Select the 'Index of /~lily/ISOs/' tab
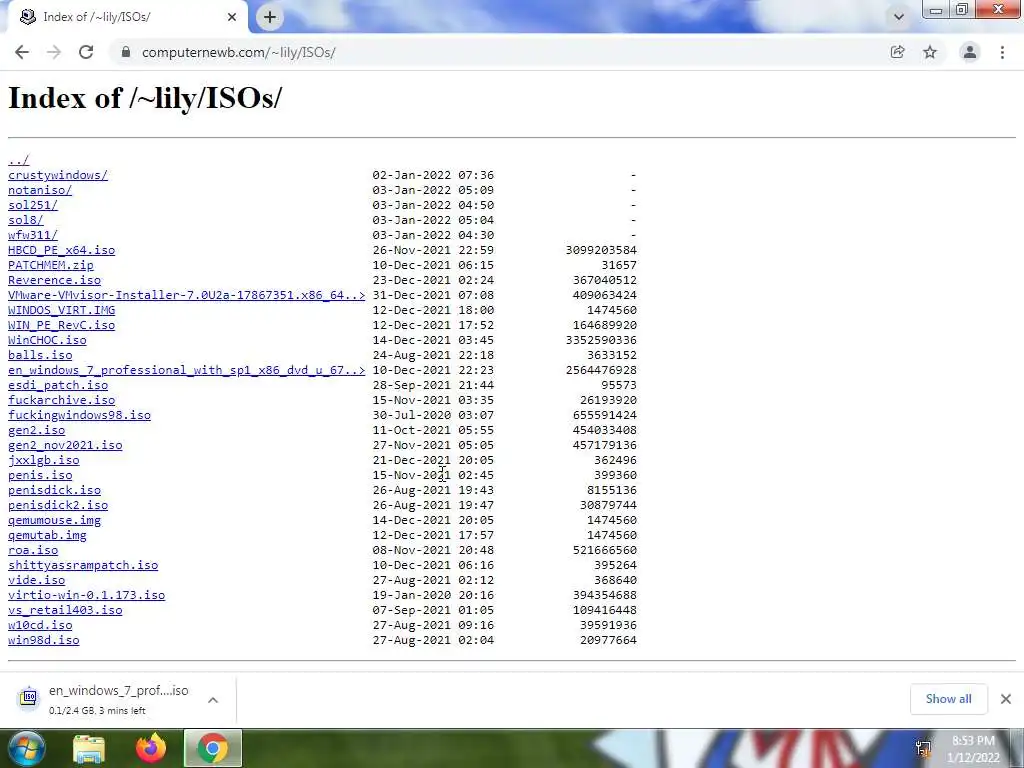 coord(128,17)
